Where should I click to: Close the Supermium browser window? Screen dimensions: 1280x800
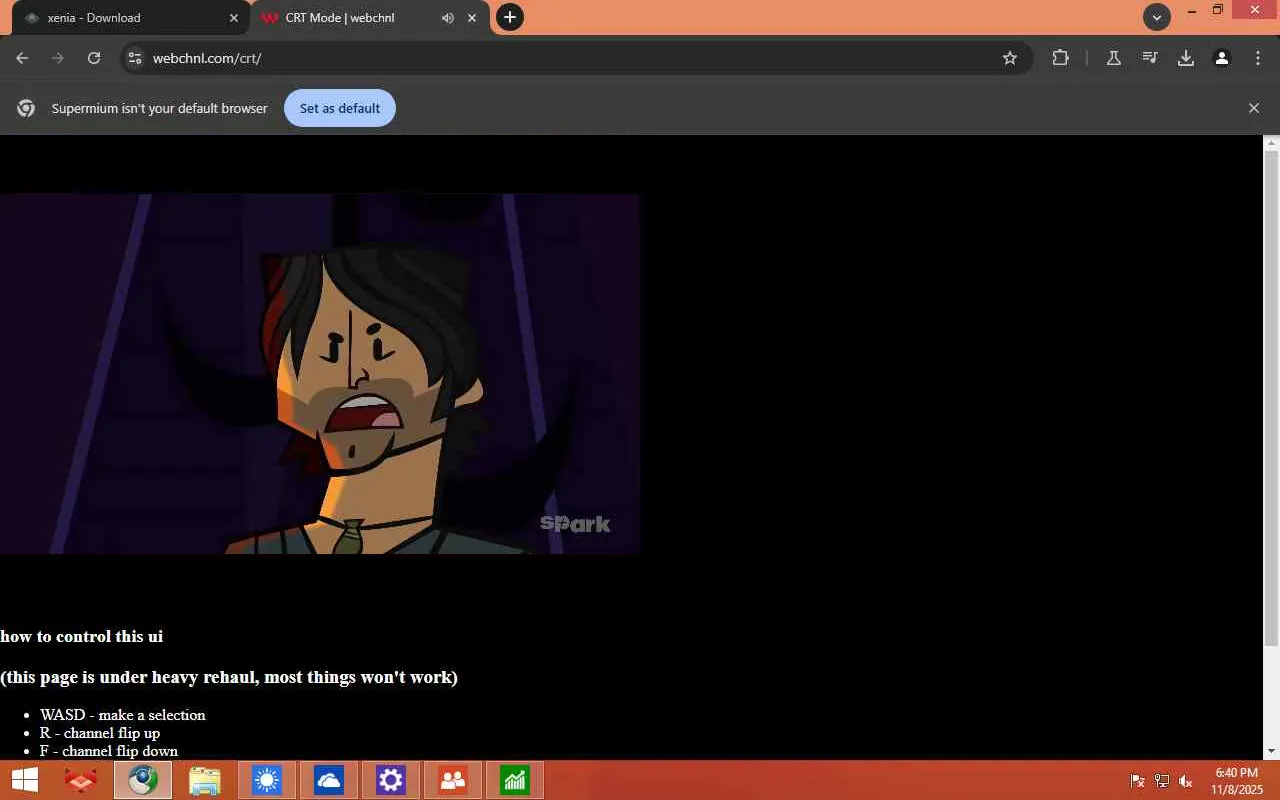[1255, 10]
